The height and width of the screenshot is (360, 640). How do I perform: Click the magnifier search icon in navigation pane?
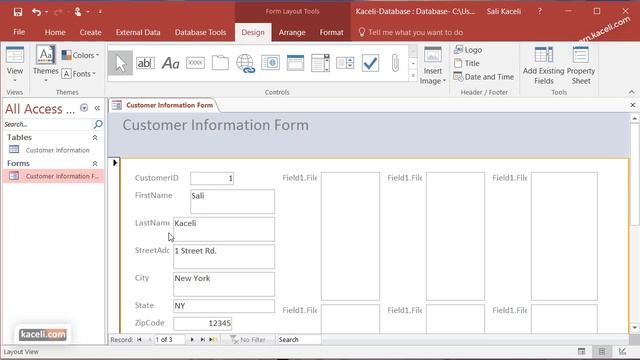pos(98,124)
